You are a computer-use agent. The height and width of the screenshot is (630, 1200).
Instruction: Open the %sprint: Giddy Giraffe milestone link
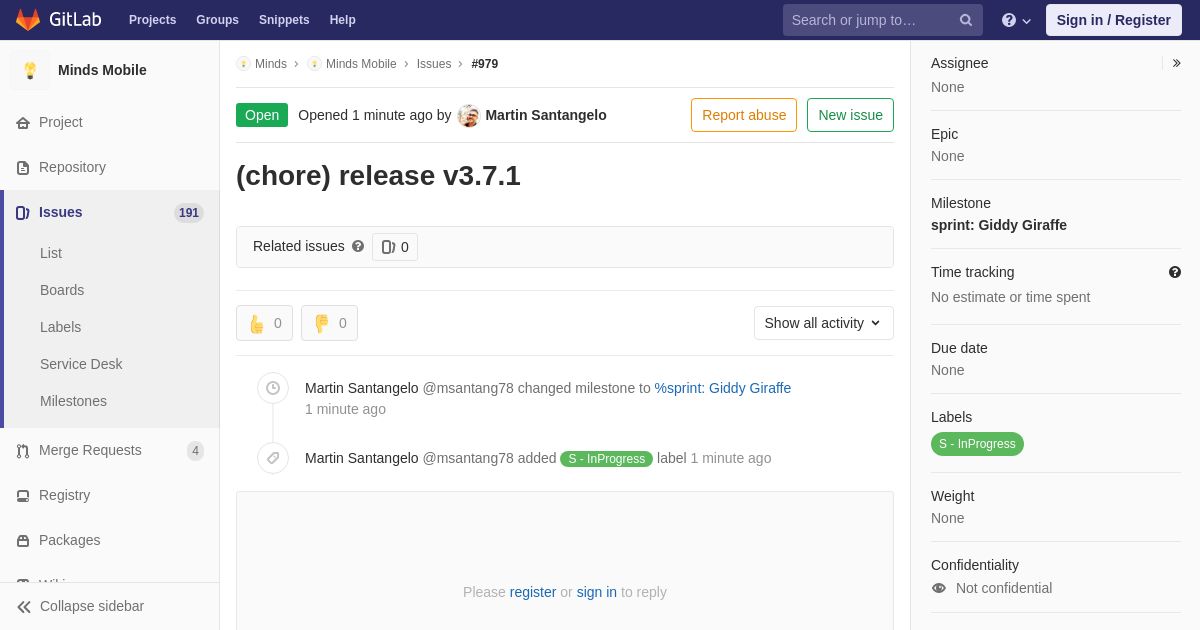point(723,388)
